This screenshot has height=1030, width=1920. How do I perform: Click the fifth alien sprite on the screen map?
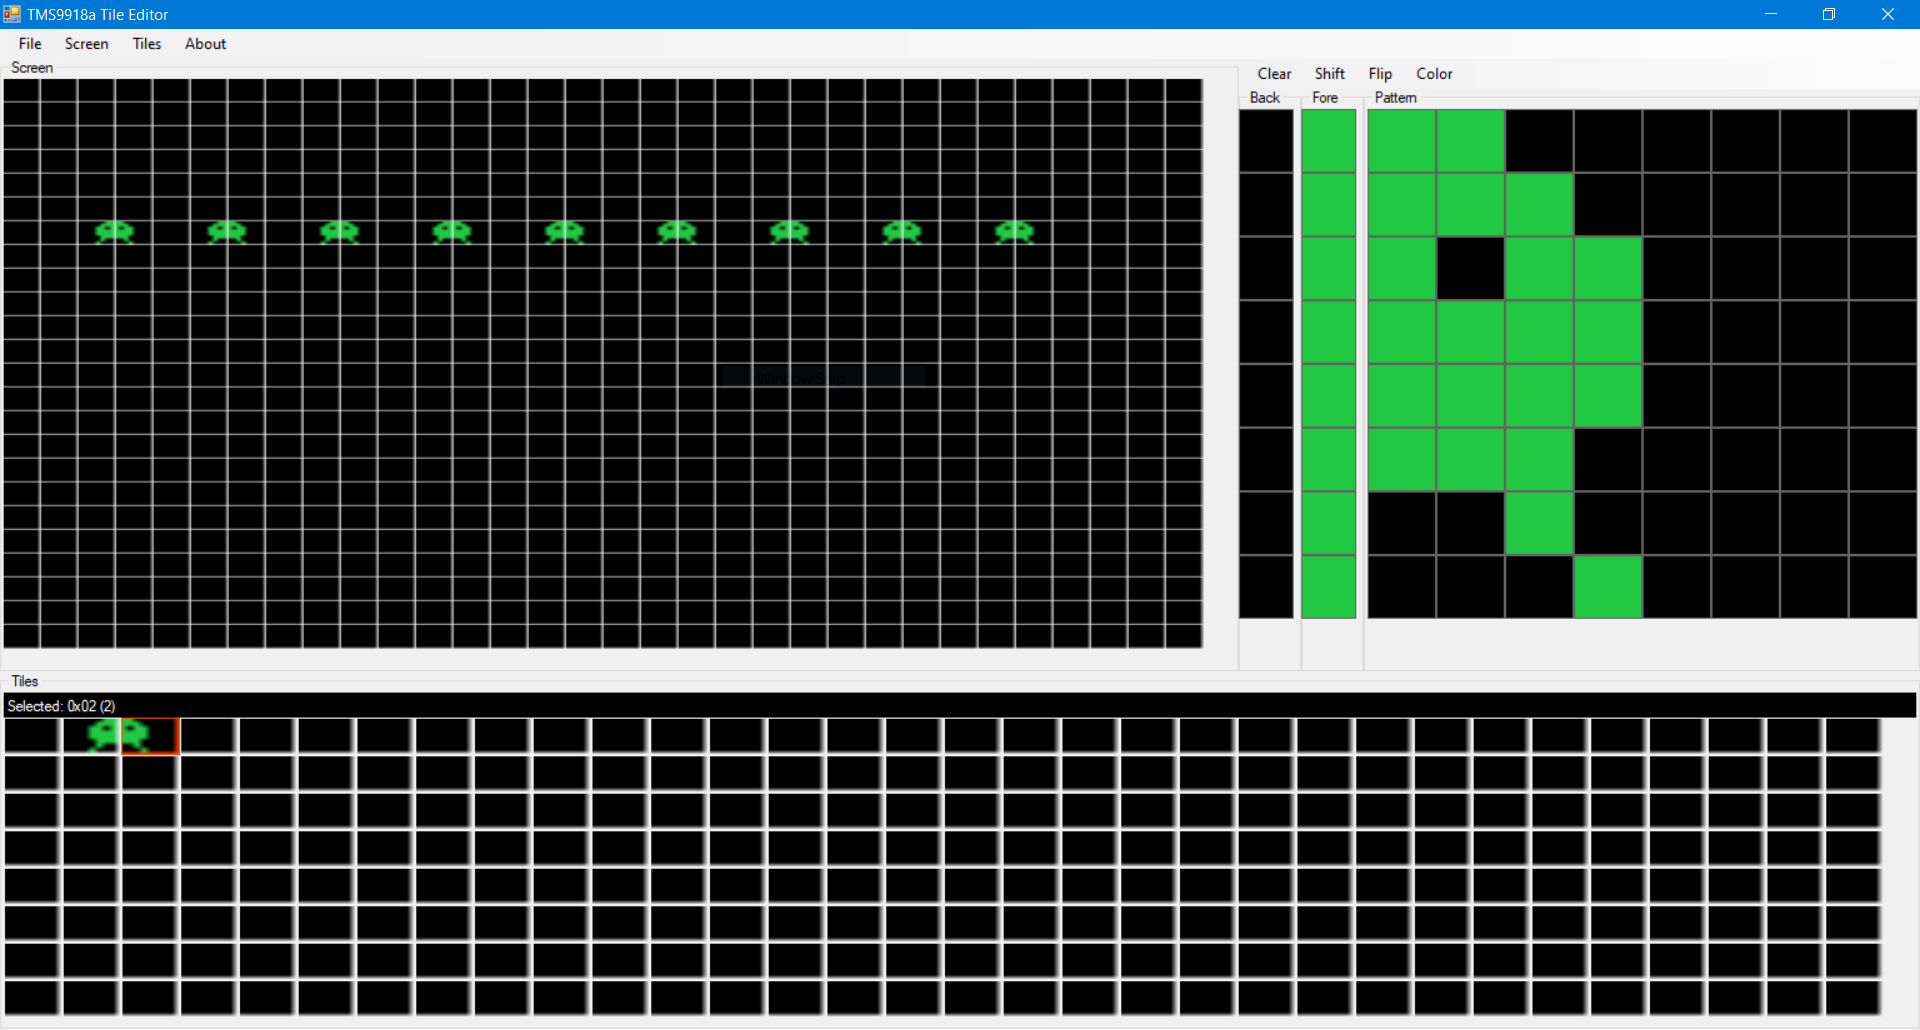tap(565, 232)
